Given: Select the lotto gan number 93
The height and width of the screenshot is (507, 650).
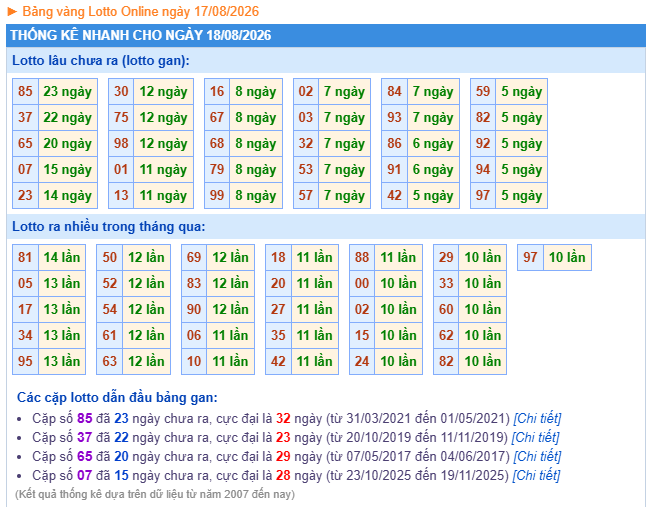Looking at the screenshot, I should 394,117.
